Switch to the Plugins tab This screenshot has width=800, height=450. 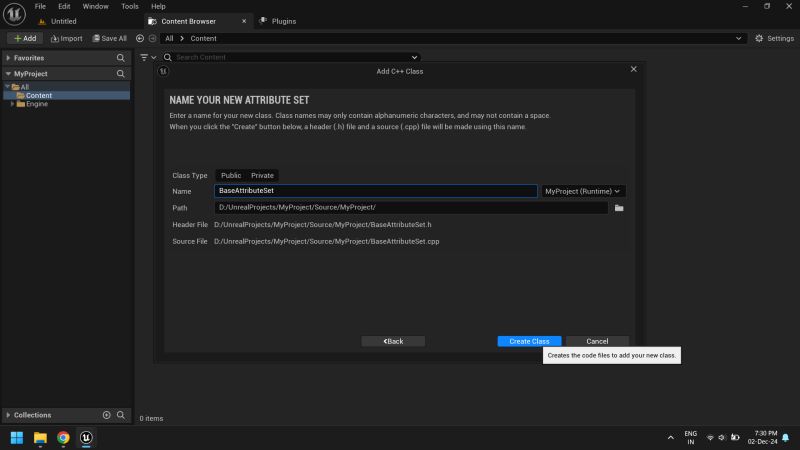pos(284,21)
